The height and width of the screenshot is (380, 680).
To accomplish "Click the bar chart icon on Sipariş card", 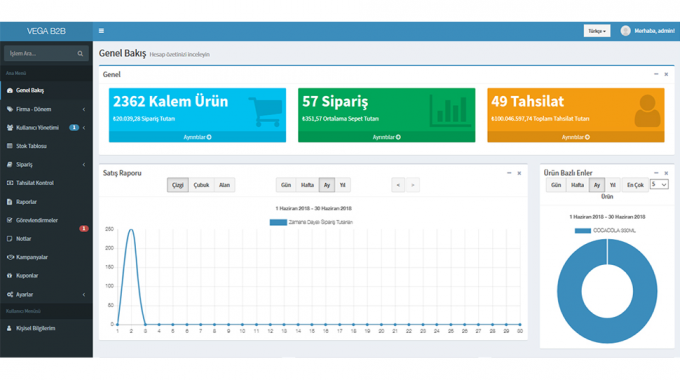I will (450, 111).
